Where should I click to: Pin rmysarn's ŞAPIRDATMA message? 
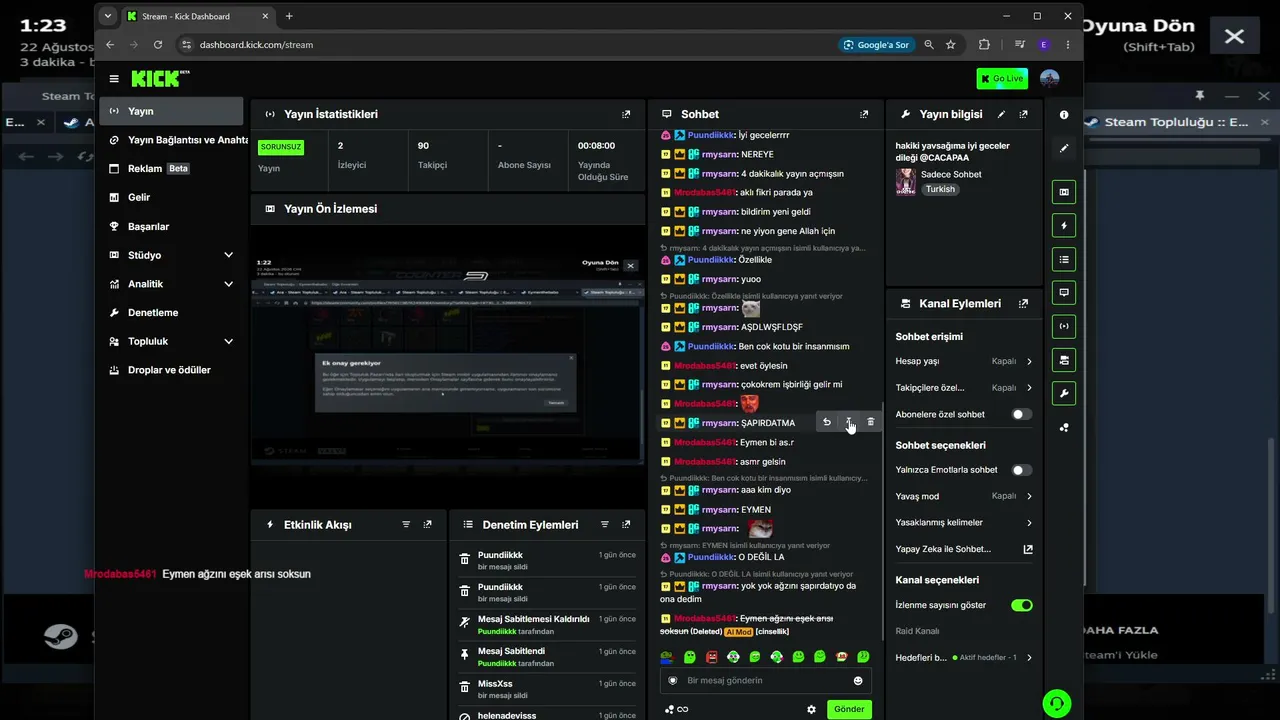click(x=849, y=423)
